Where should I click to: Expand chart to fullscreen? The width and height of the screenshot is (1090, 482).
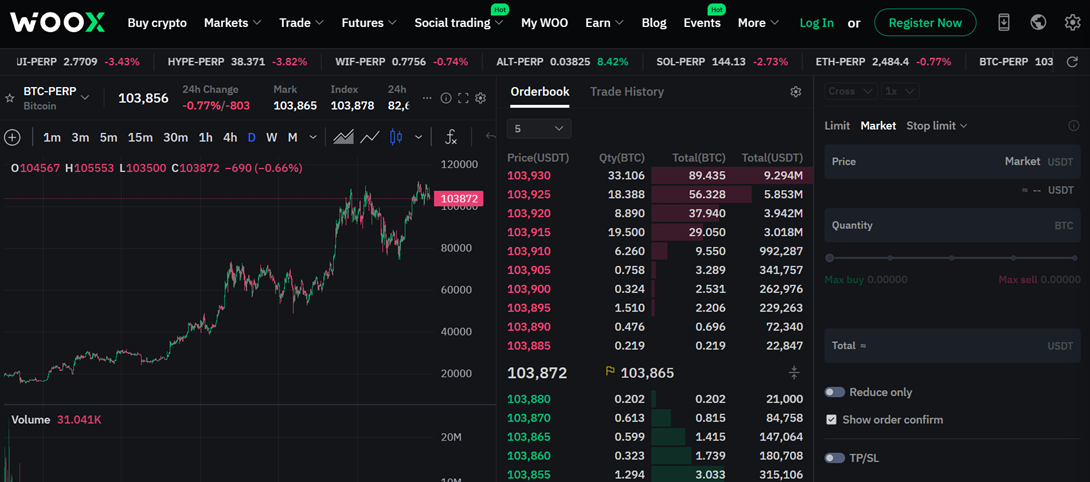point(463,98)
